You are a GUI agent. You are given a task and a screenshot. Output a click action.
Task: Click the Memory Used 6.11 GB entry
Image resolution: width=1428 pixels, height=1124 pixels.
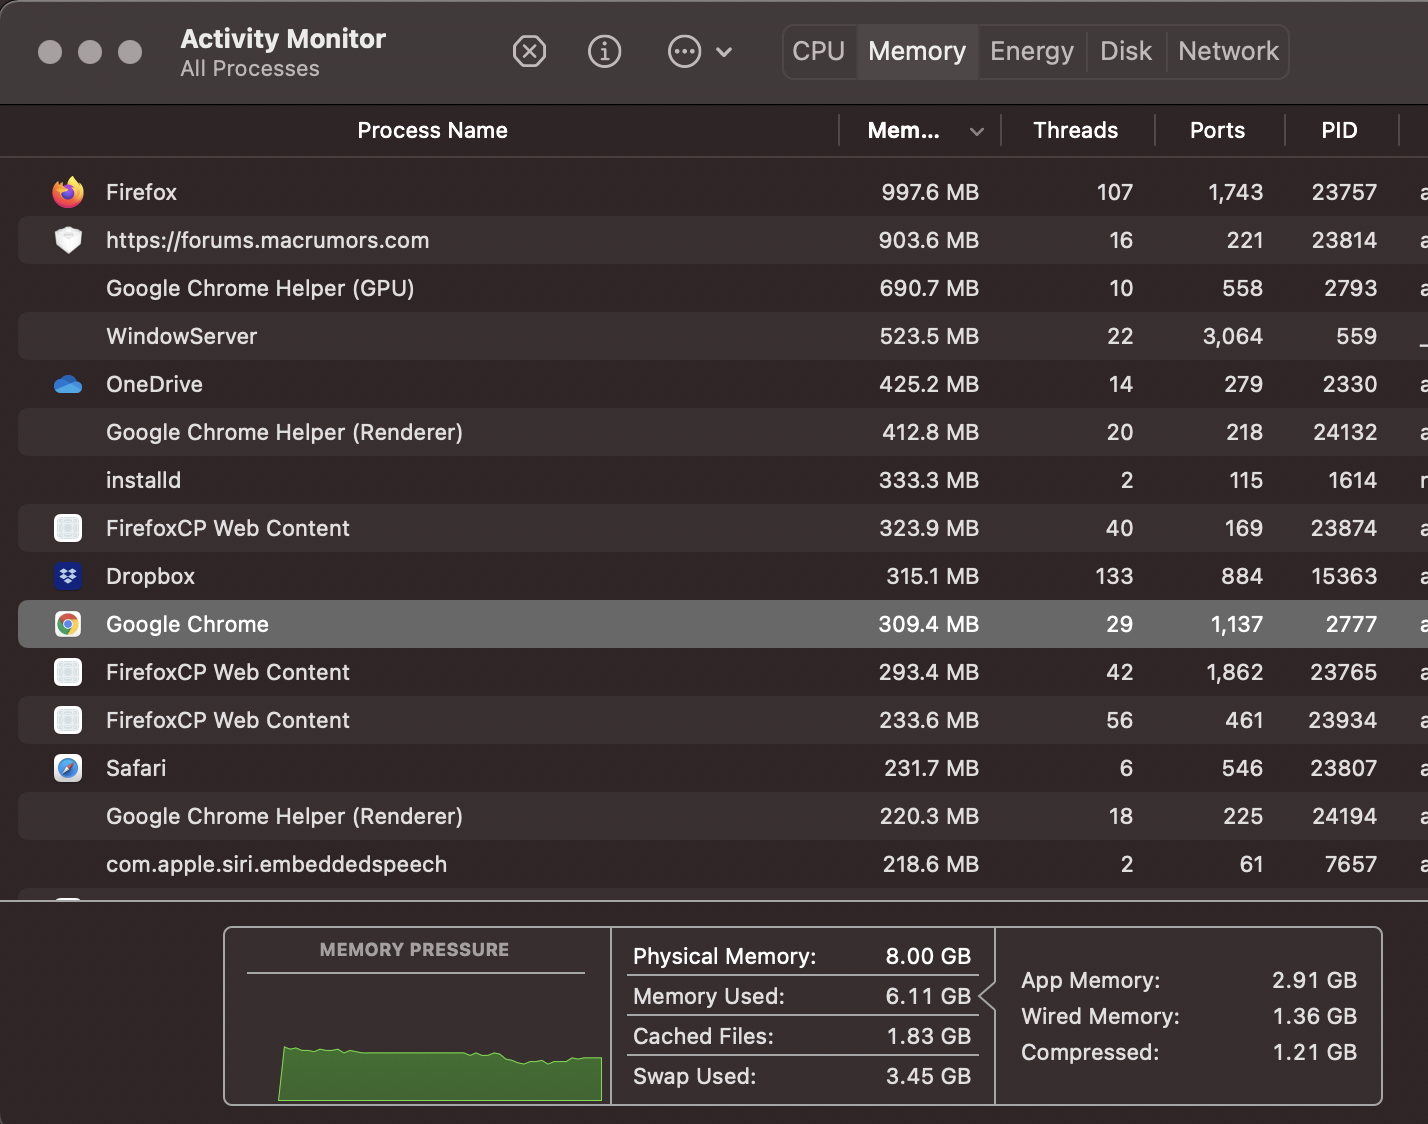tap(802, 996)
